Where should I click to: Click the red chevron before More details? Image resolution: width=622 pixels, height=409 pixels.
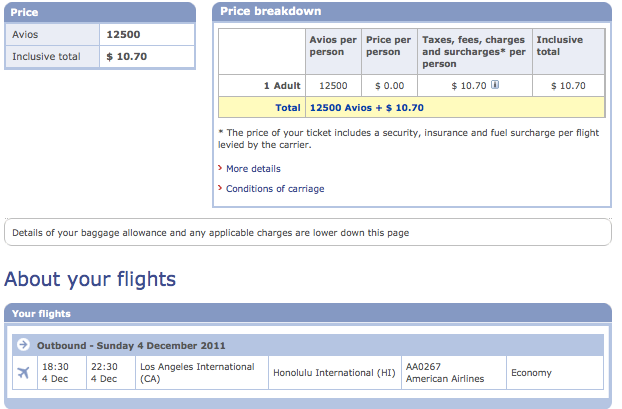(x=220, y=169)
